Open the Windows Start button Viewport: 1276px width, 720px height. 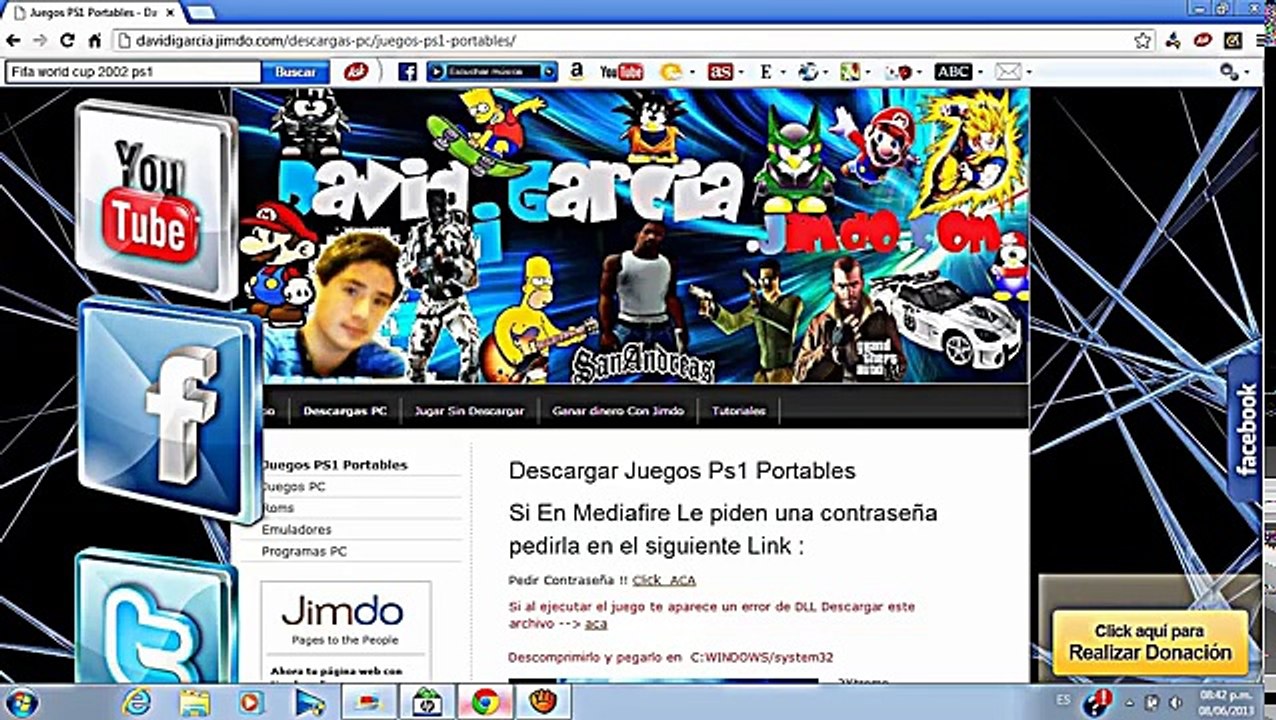tap(21, 701)
